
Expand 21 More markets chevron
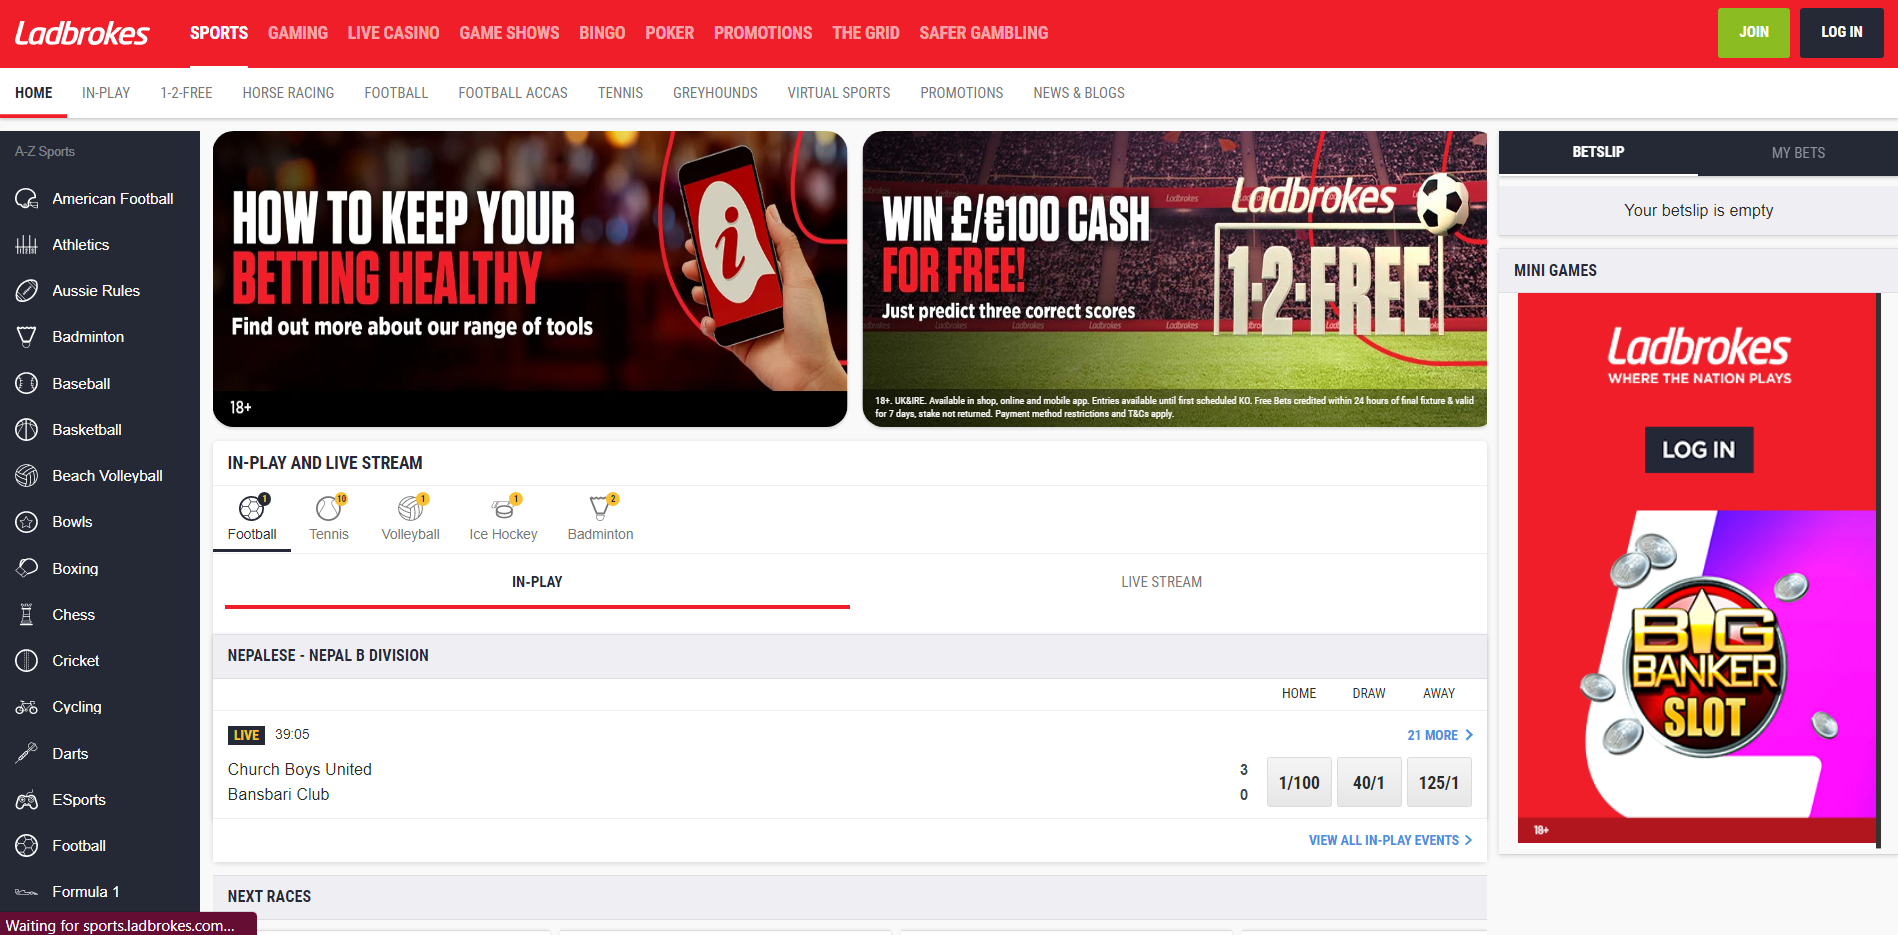[1469, 735]
